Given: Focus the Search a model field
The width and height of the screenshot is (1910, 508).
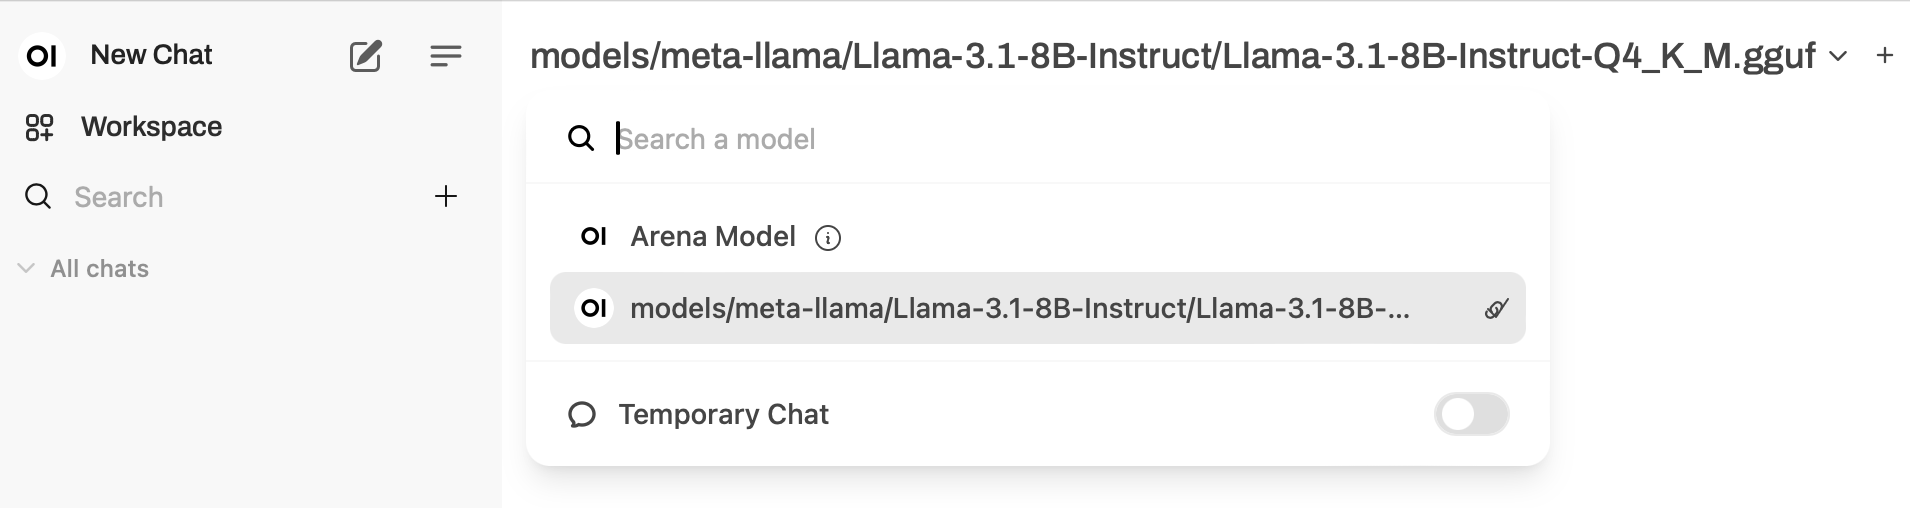Looking at the screenshot, I should point(1000,139).
